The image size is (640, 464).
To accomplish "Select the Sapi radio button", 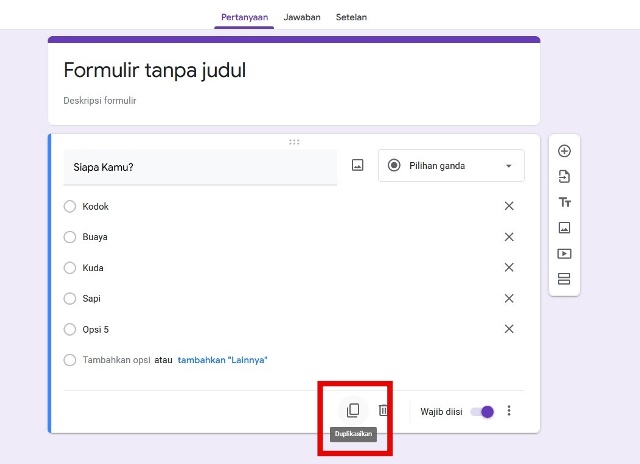I will [70, 299].
